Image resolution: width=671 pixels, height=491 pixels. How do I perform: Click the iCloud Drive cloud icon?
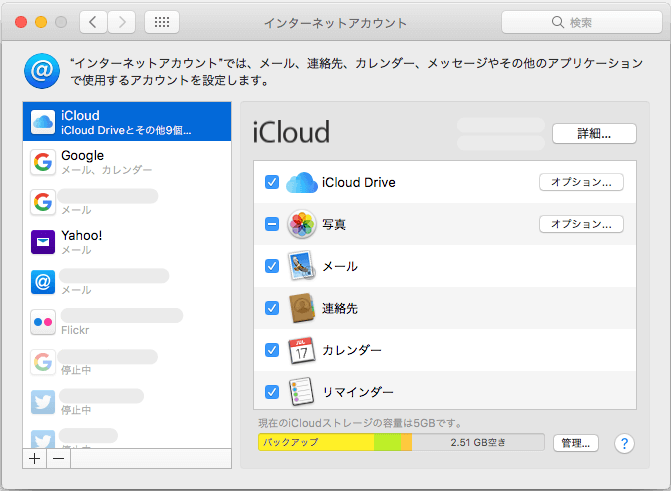click(302, 182)
